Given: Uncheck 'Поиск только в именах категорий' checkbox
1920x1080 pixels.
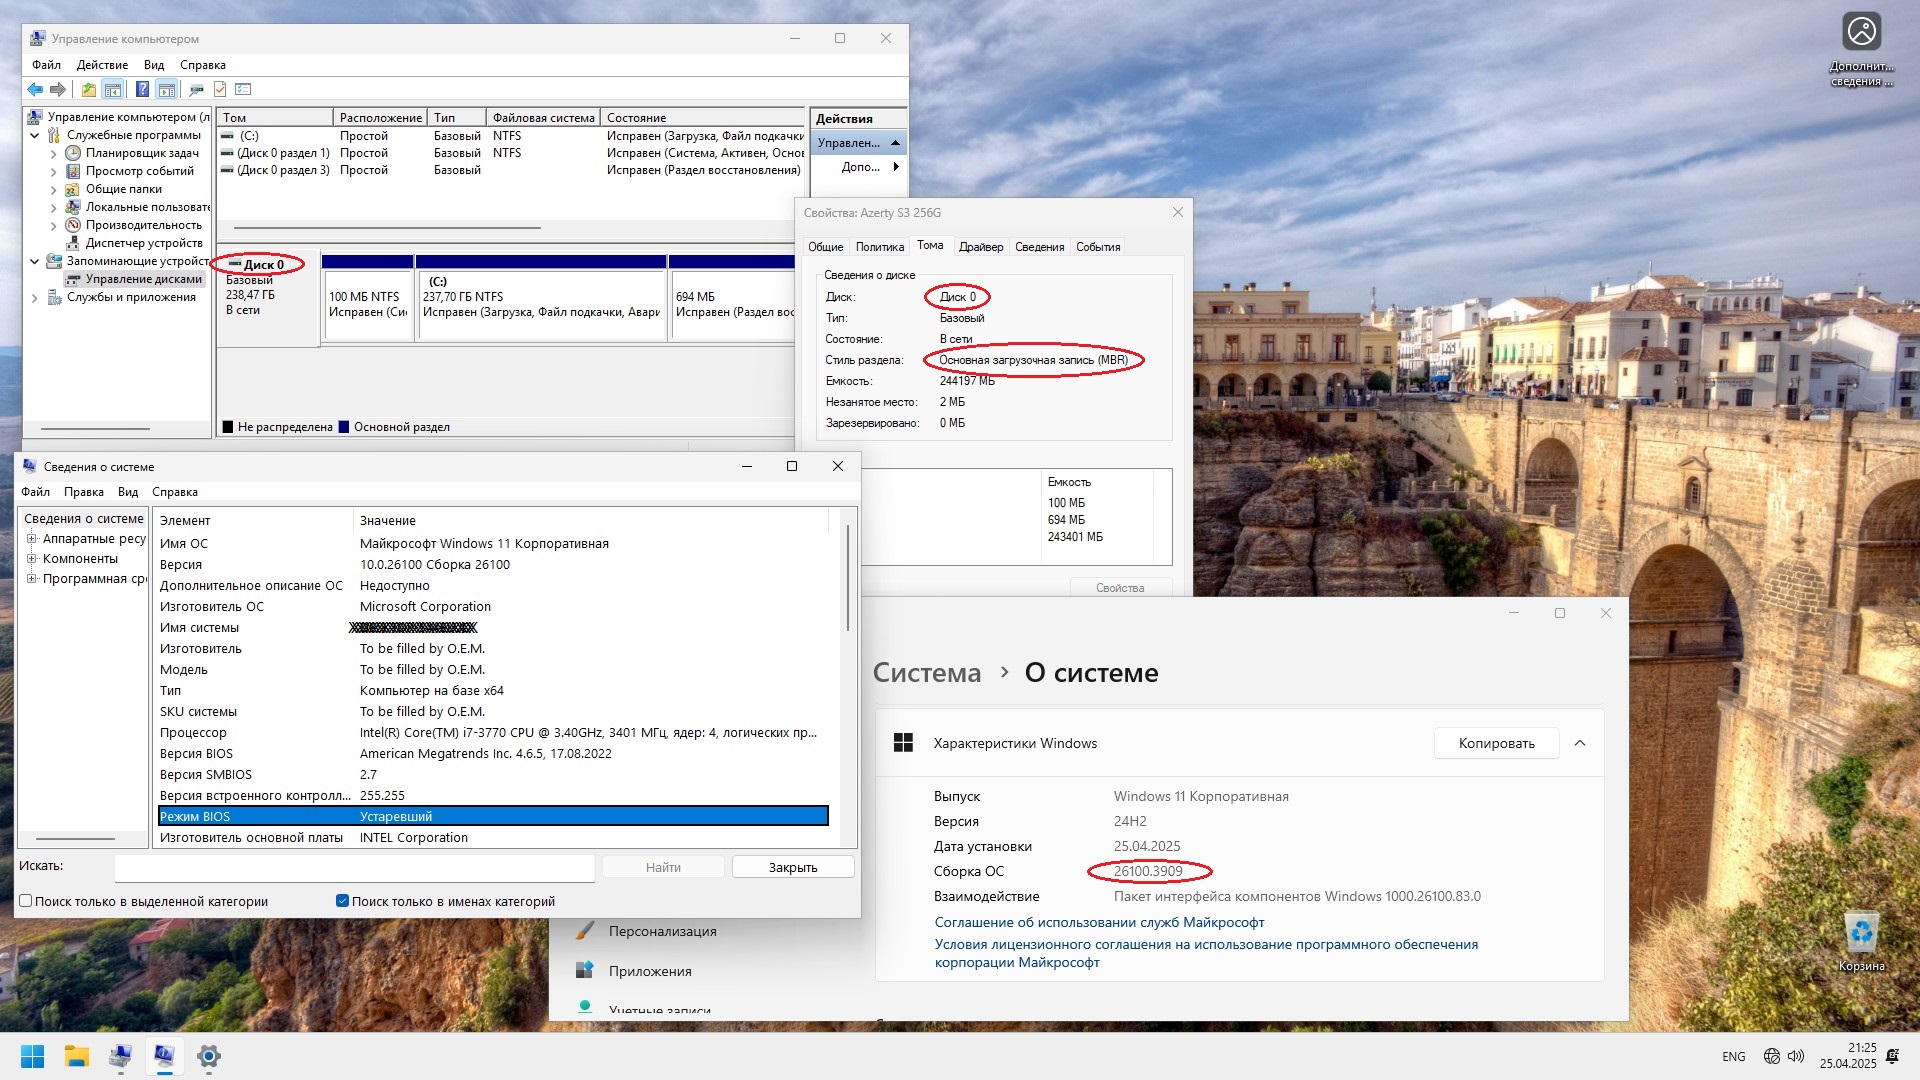Looking at the screenshot, I should pyautogui.click(x=342, y=901).
